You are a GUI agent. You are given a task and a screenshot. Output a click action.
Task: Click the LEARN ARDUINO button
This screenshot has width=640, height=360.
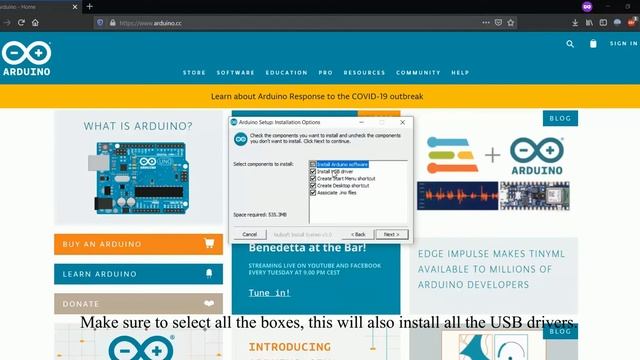(x=138, y=274)
